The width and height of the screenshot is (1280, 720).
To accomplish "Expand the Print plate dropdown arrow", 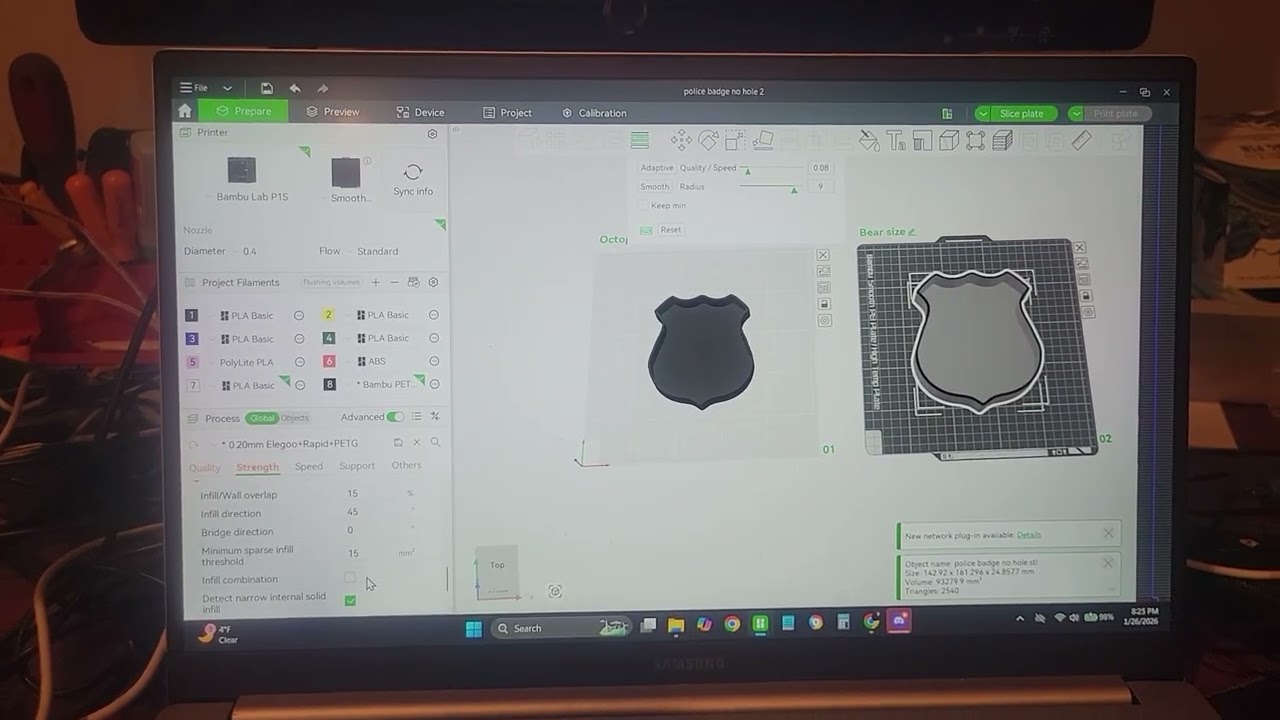I will coord(1076,113).
